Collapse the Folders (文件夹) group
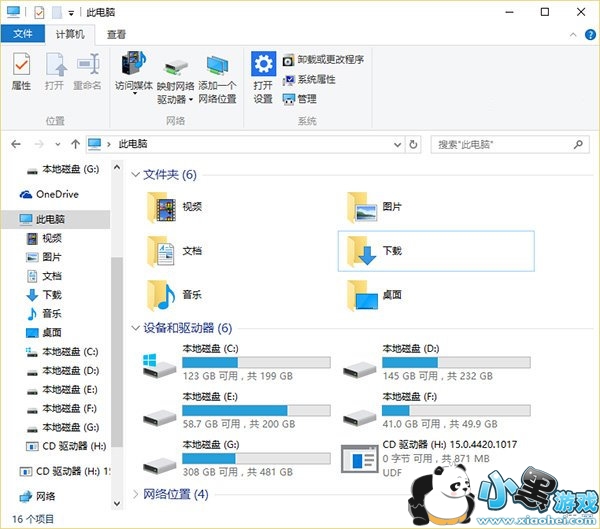 pyautogui.click(x=135, y=175)
